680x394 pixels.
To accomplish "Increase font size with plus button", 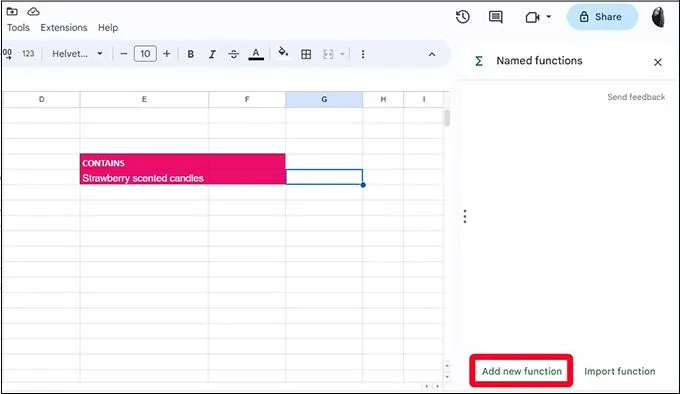I will point(167,54).
